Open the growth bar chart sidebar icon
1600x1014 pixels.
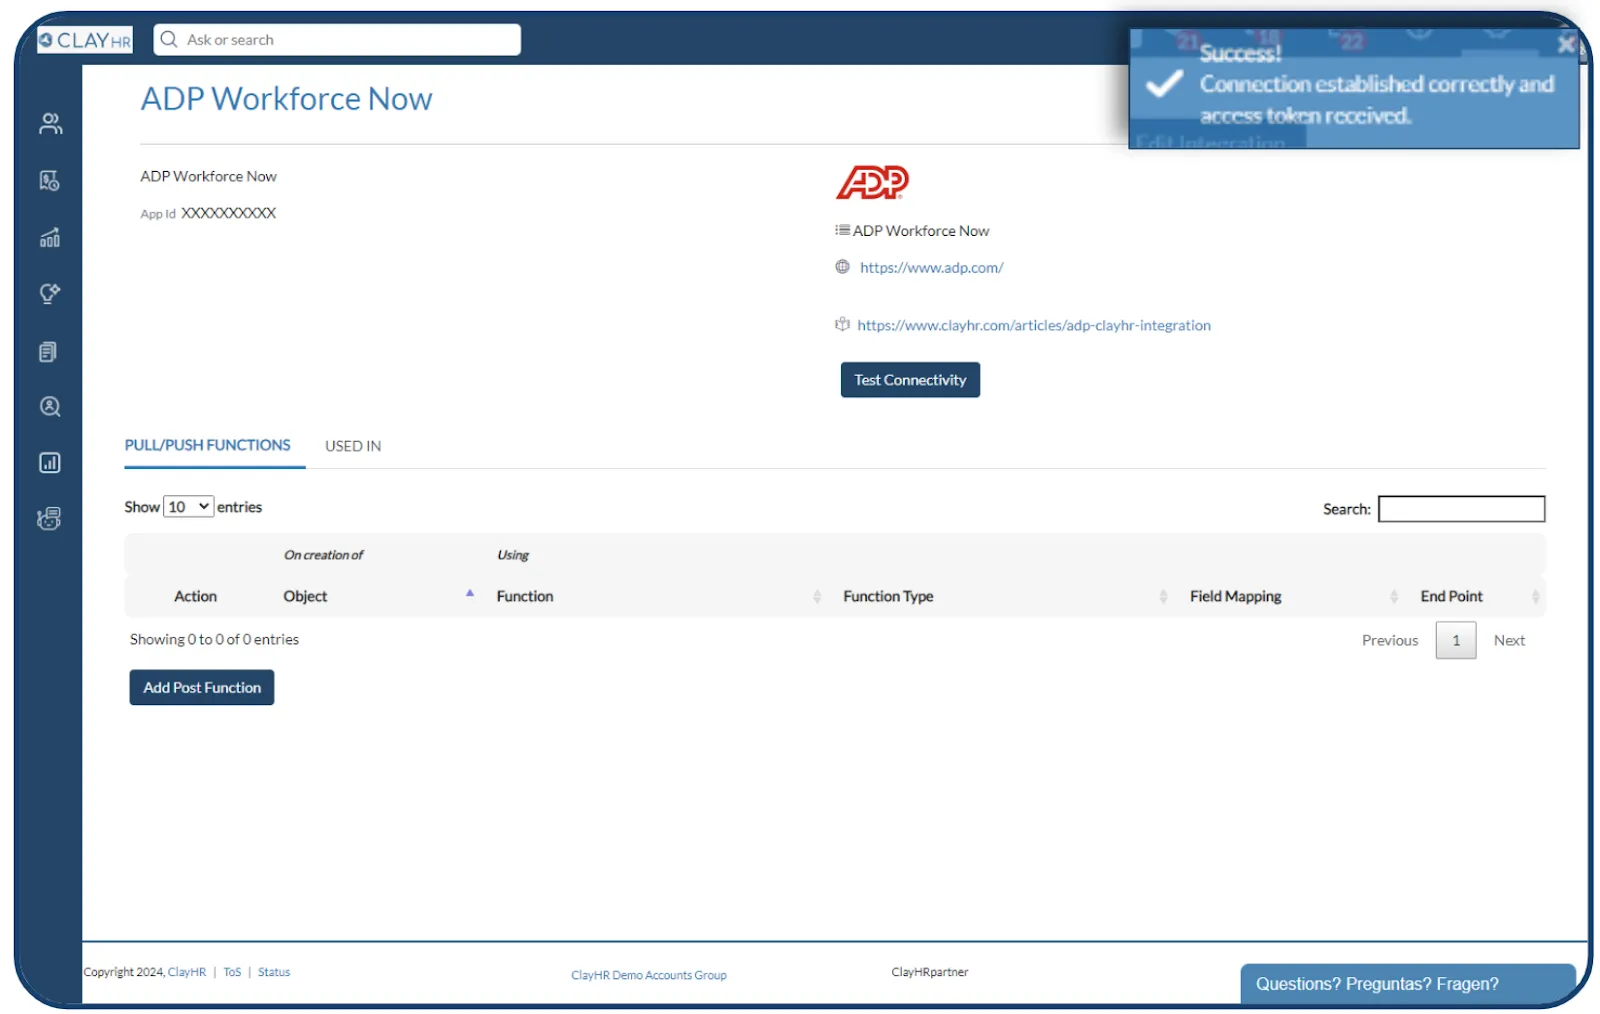click(50, 237)
